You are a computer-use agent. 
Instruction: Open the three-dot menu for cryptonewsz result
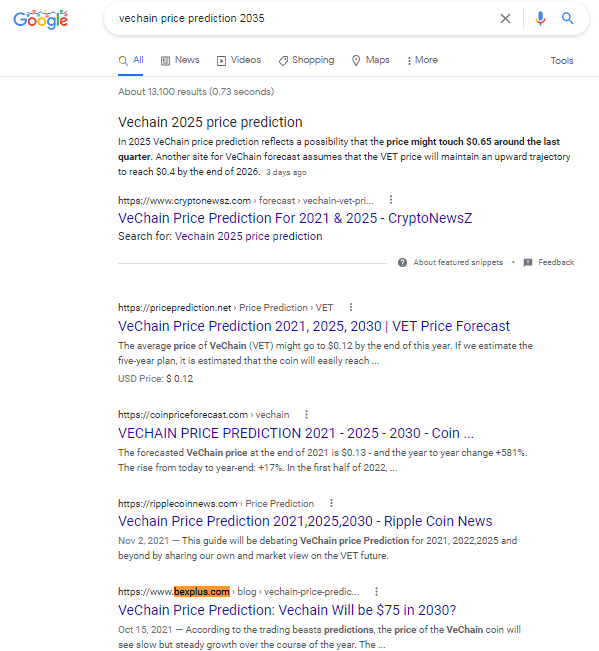click(x=391, y=200)
